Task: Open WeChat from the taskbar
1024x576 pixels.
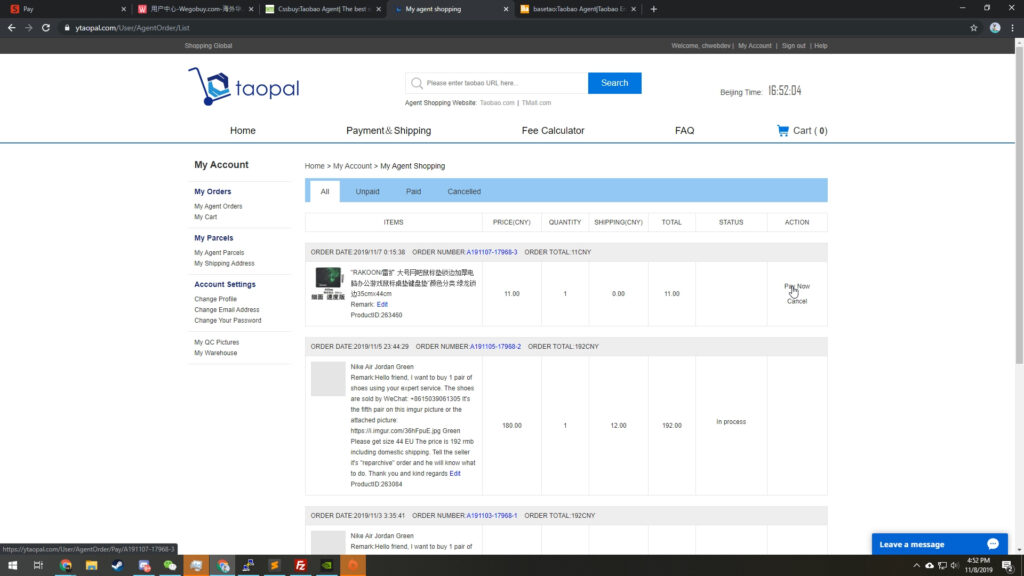Action: click(x=170, y=566)
